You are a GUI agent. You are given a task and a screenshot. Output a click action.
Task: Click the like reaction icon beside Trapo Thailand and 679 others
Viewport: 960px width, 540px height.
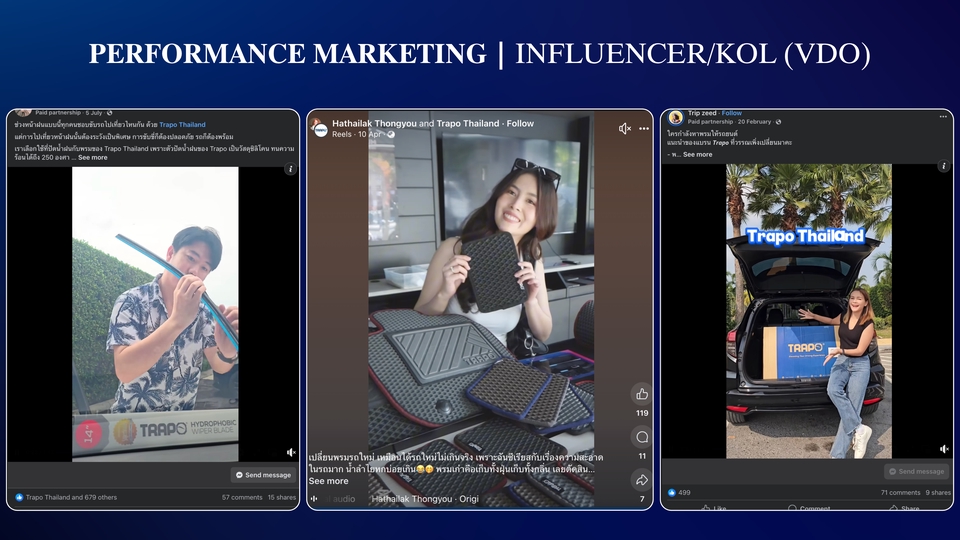pyautogui.click(x=19, y=497)
